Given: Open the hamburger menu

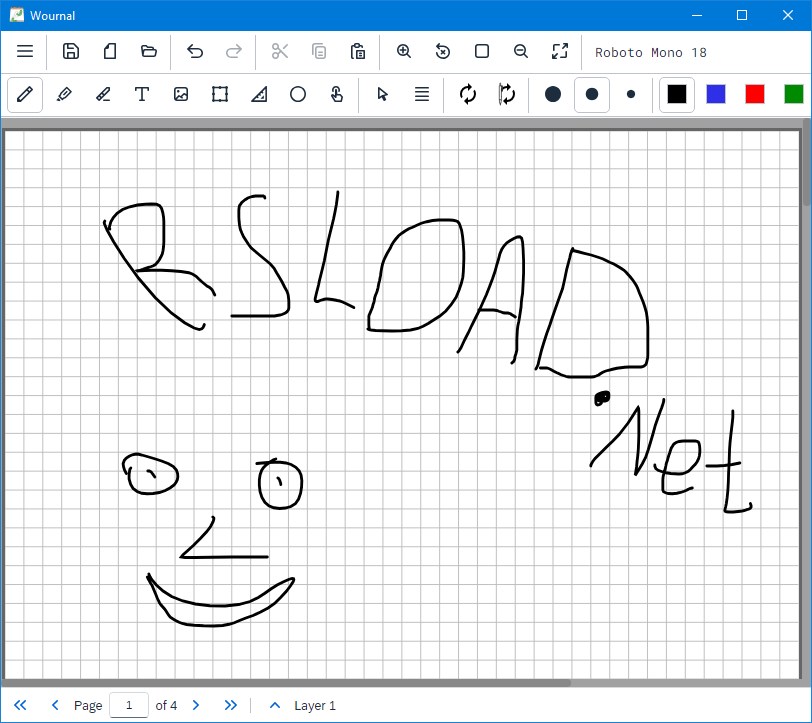Looking at the screenshot, I should pyautogui.click(x=25, y=51).
